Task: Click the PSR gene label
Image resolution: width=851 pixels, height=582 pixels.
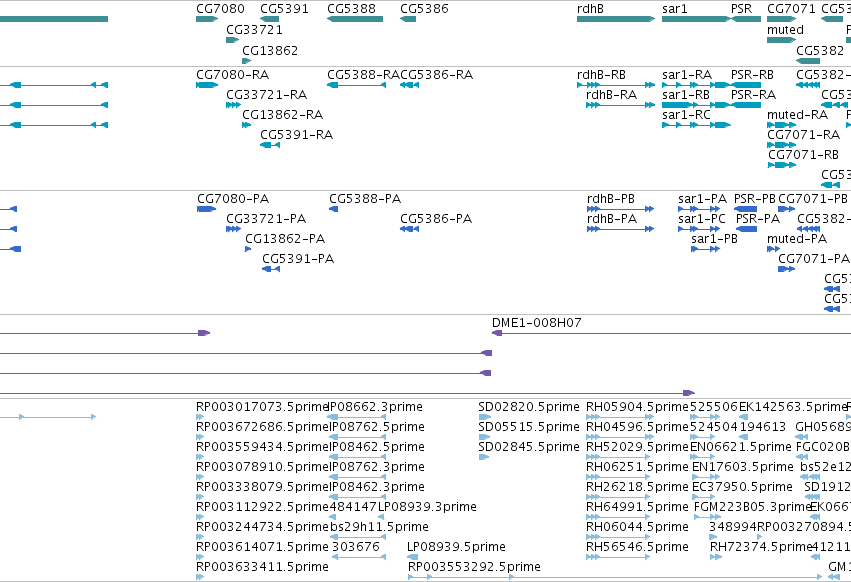Action: 741,9
